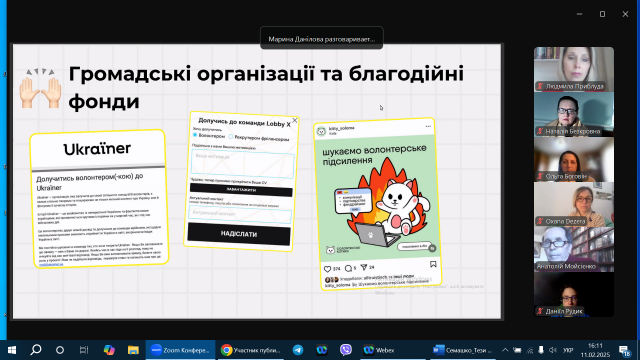
Task: Switch to Chrome window in taskbar
Action: pyautogui.click(x=251, y=350)
